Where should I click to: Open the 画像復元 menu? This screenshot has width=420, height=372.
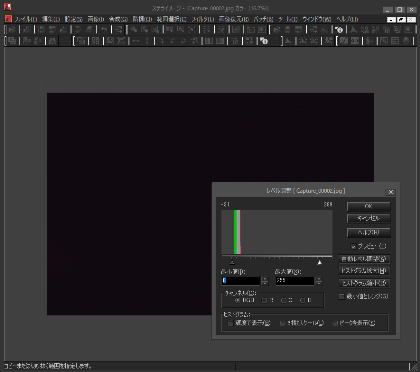234,19
